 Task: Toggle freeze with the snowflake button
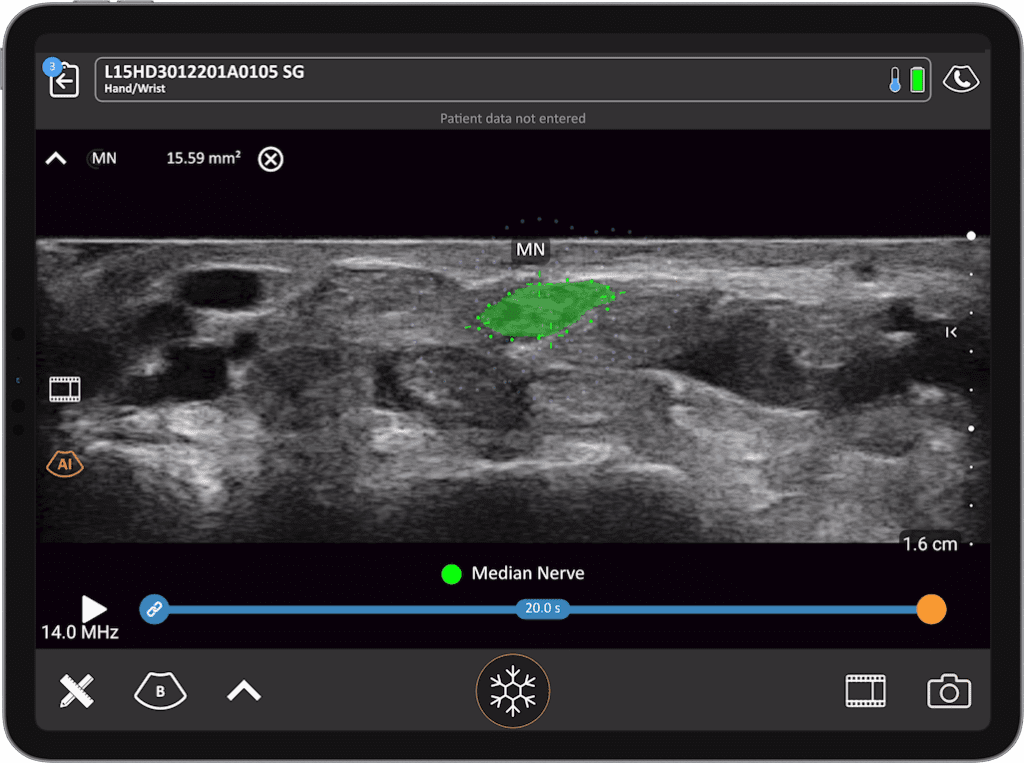pyautogui.click(x=512, y=691)
